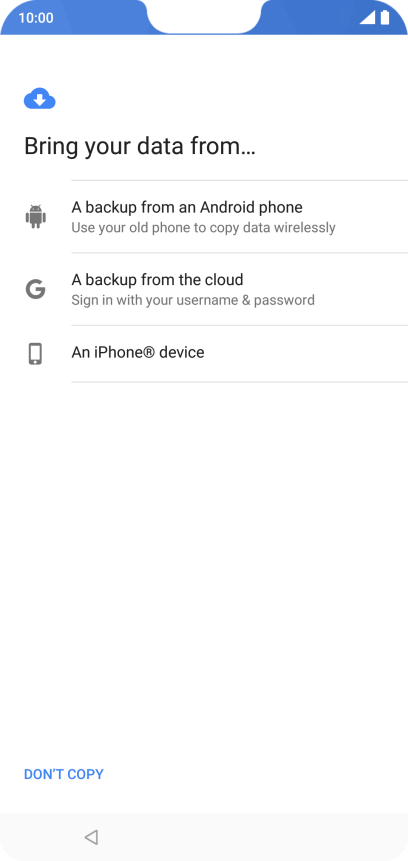Tap the 10:00 clock in status bar
408x861 pixels.
click(x=36, y=18)
